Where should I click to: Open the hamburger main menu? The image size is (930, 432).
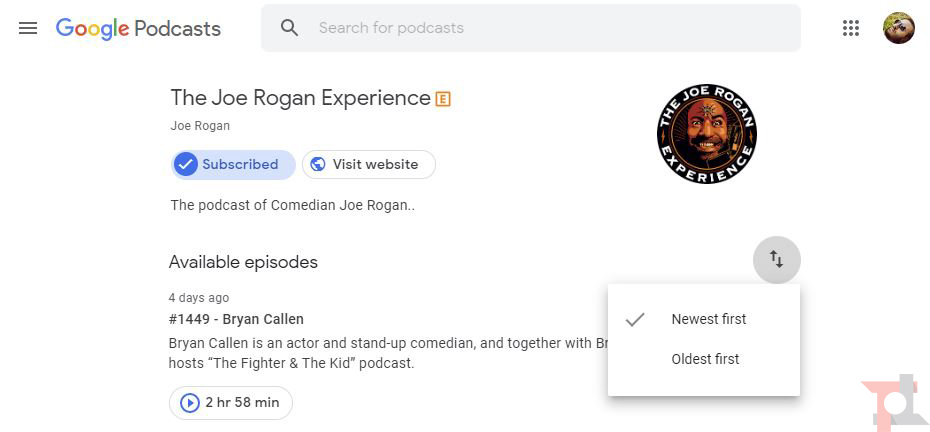pyautogui.click(x=28, y=28)
